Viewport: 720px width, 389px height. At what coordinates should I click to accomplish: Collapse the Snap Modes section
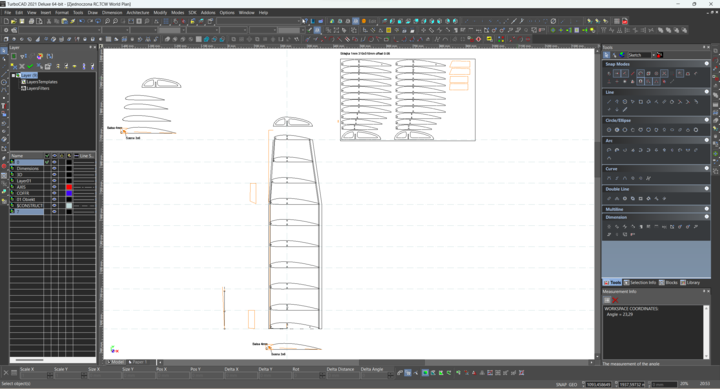click(707, 64)
